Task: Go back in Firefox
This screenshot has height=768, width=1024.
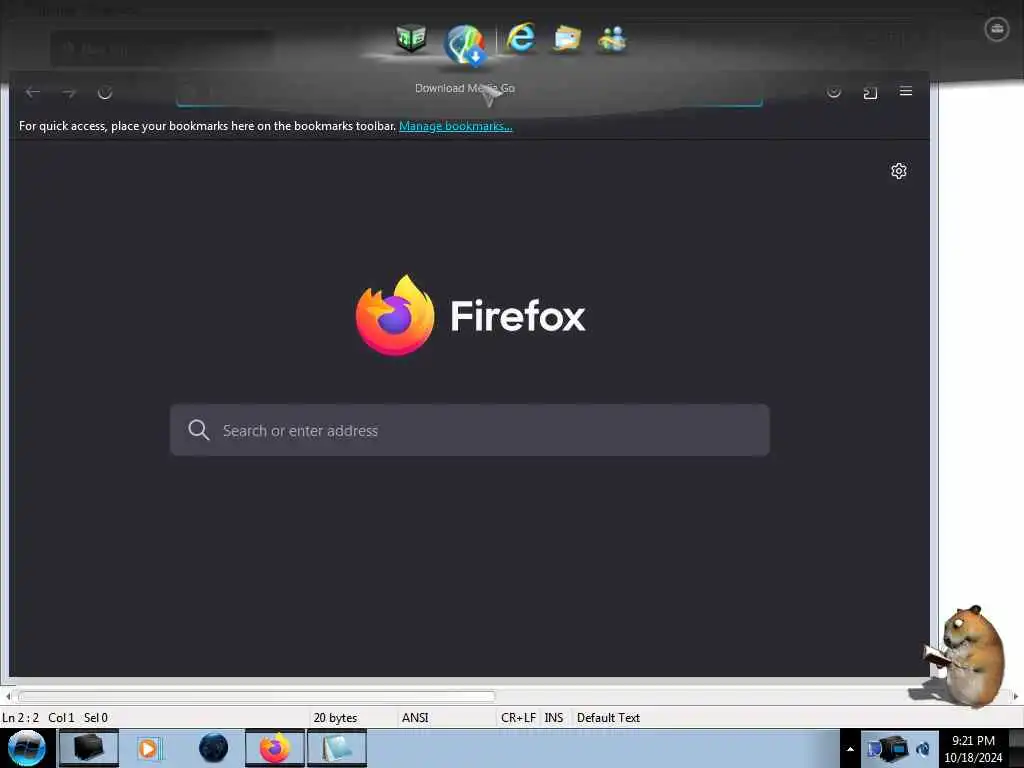Action: (33, 92)
